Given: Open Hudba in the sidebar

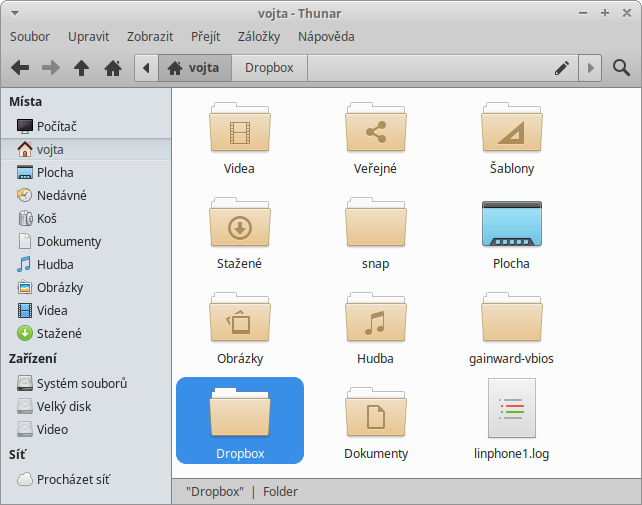Looking at the screenshot, I should point(86,265).
